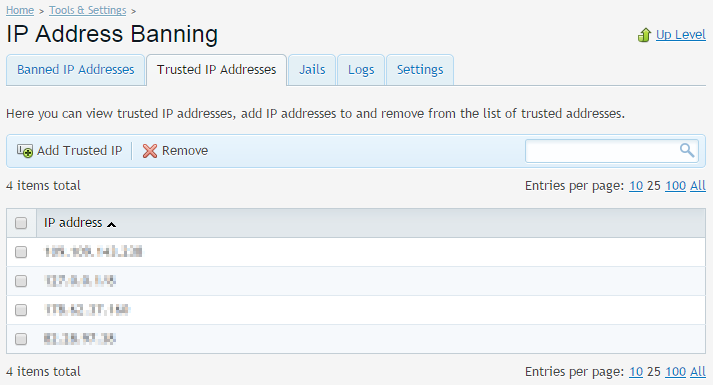The width and height of the screenshot is (713, 385).
Task: Set bottom entries per page to 100
Action: coord(675,372)
